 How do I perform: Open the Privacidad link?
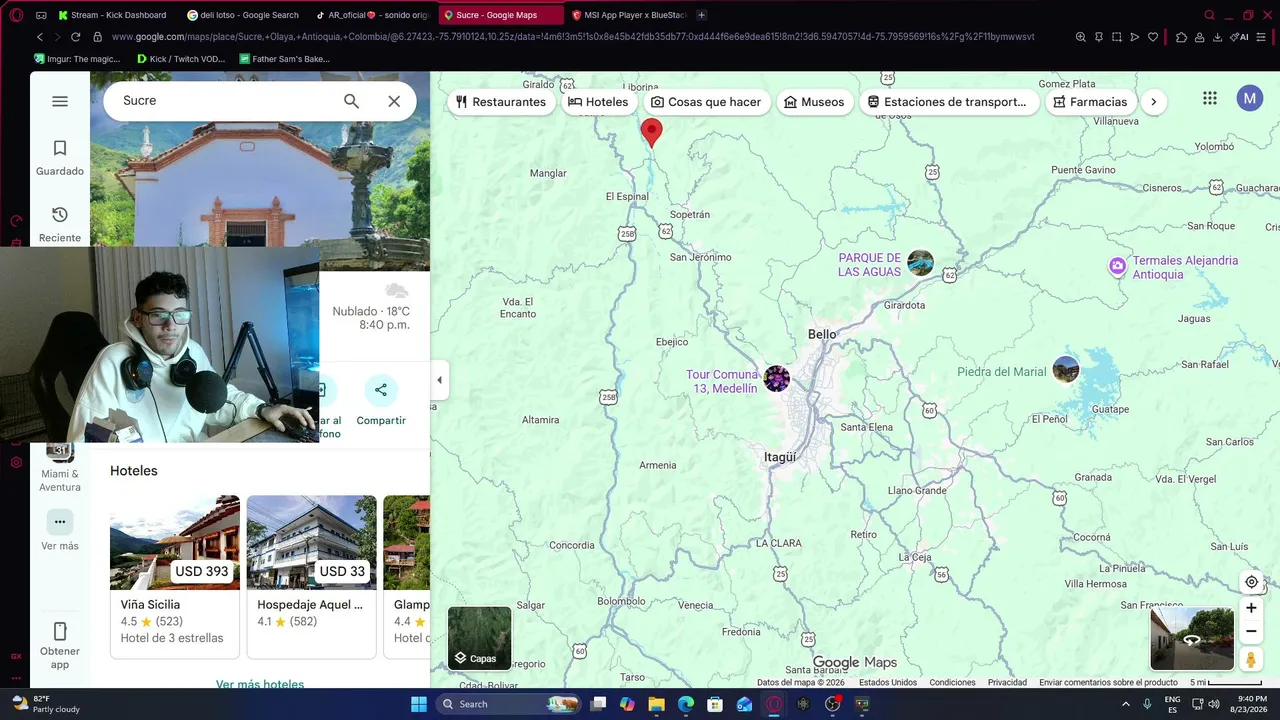(x=1007, y=683)
